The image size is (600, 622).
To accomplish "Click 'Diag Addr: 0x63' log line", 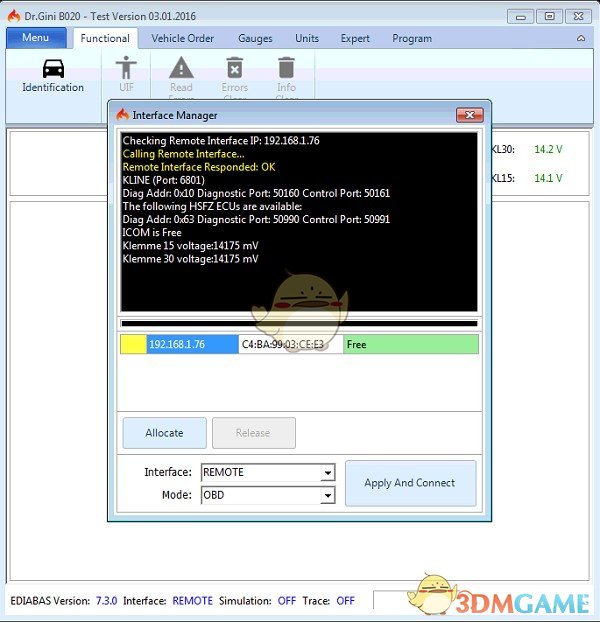I will pos(256,219).
